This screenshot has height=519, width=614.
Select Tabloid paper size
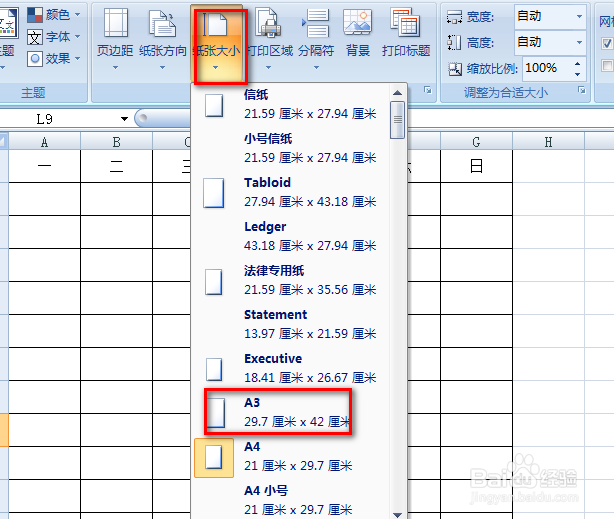click(x=291, y=192)
